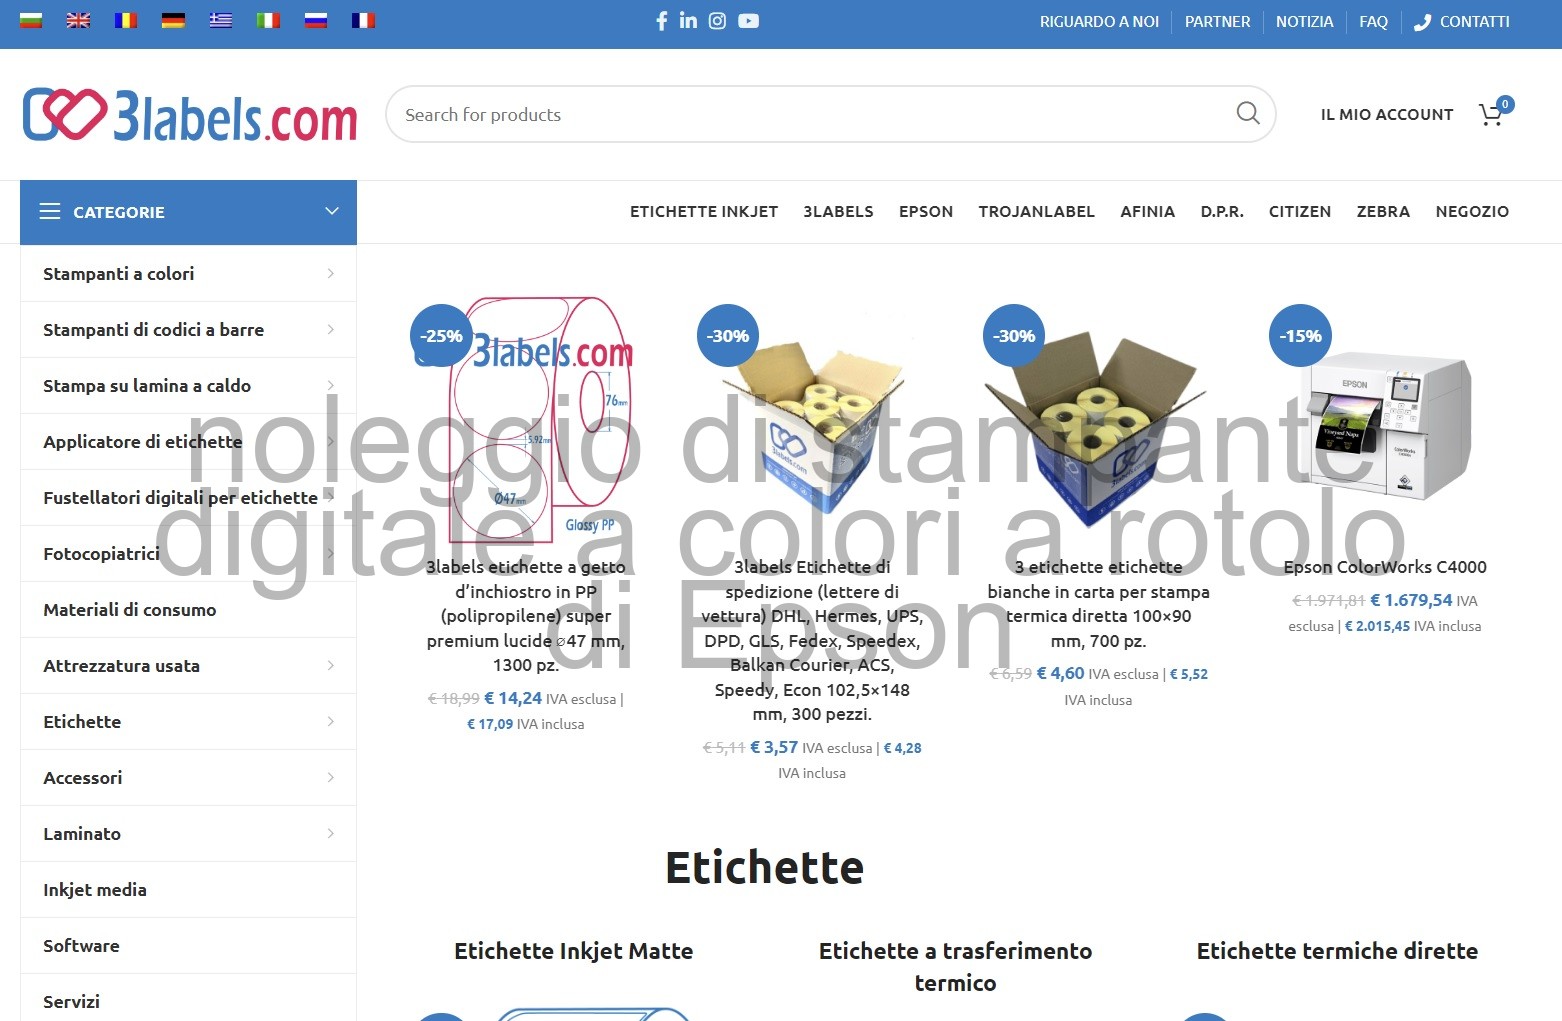Select the UK flag for English

[78, 19]
